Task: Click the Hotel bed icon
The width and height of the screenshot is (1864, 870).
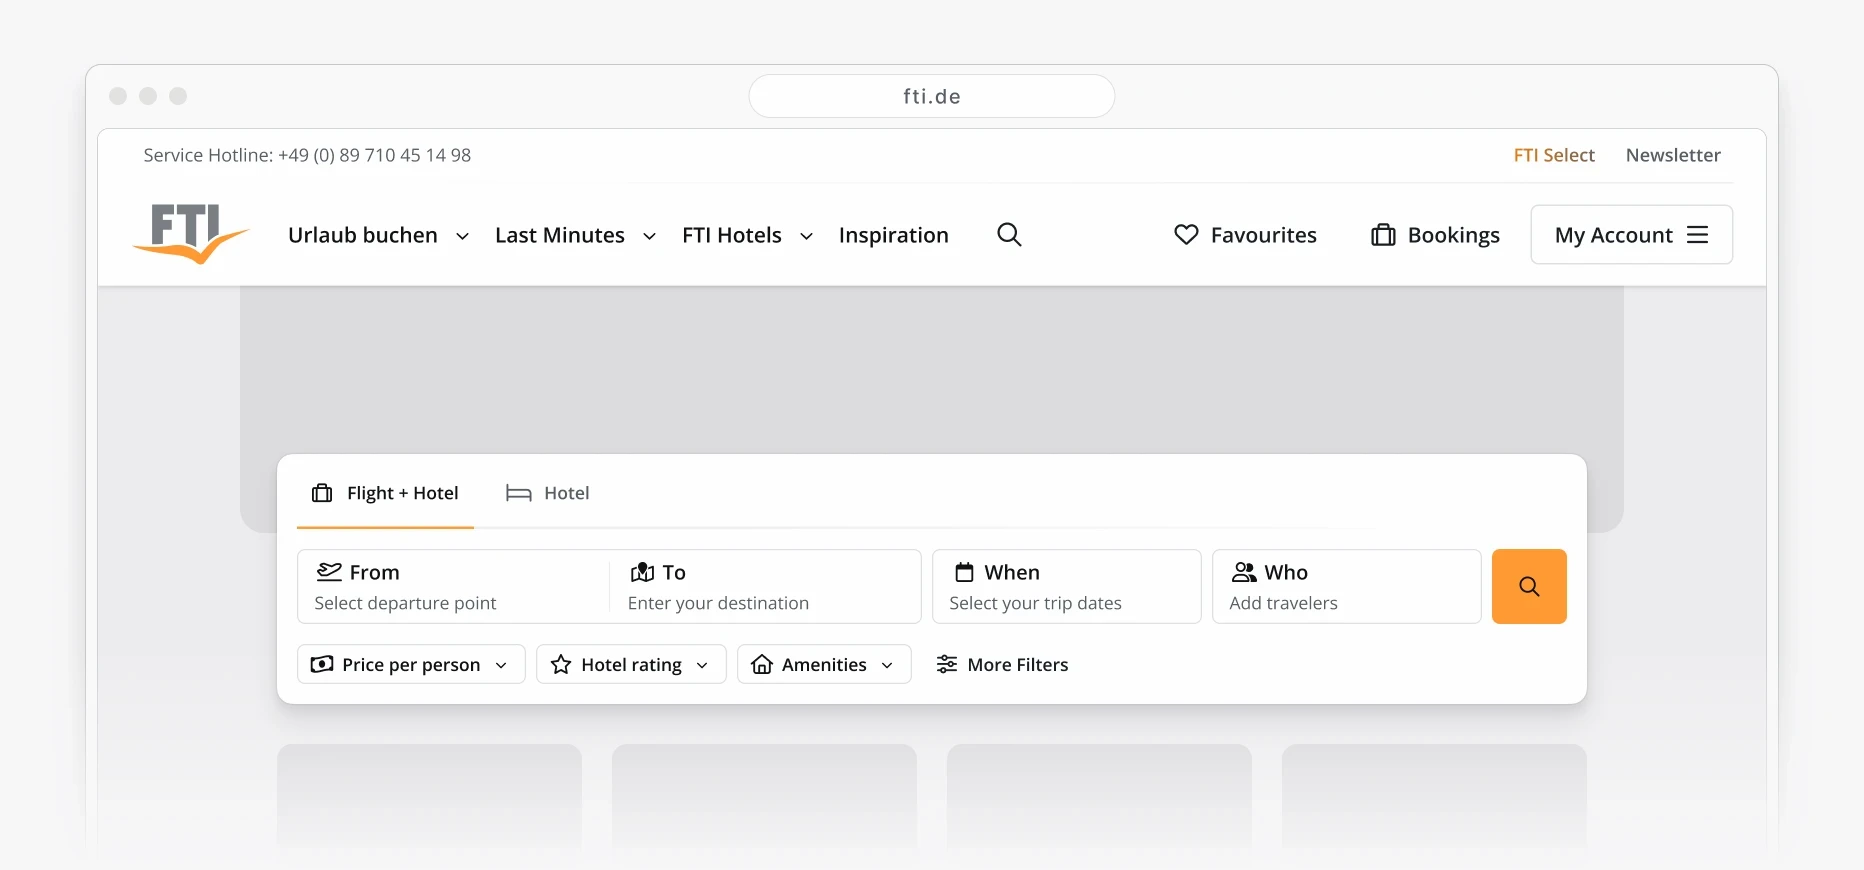Action: 518,493
